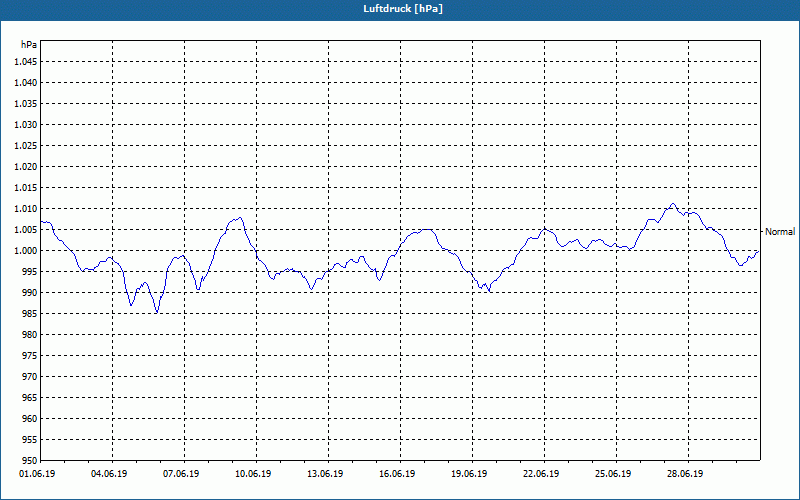Click the 'hPa' unit label on axis
The height and width of the screenshot is (500, 800).
point(29,45)
